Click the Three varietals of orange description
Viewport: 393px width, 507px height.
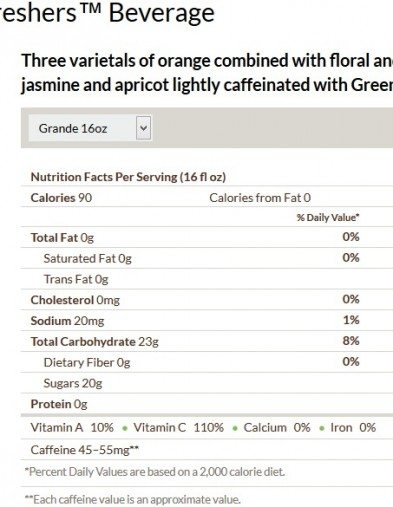[207, 73]
